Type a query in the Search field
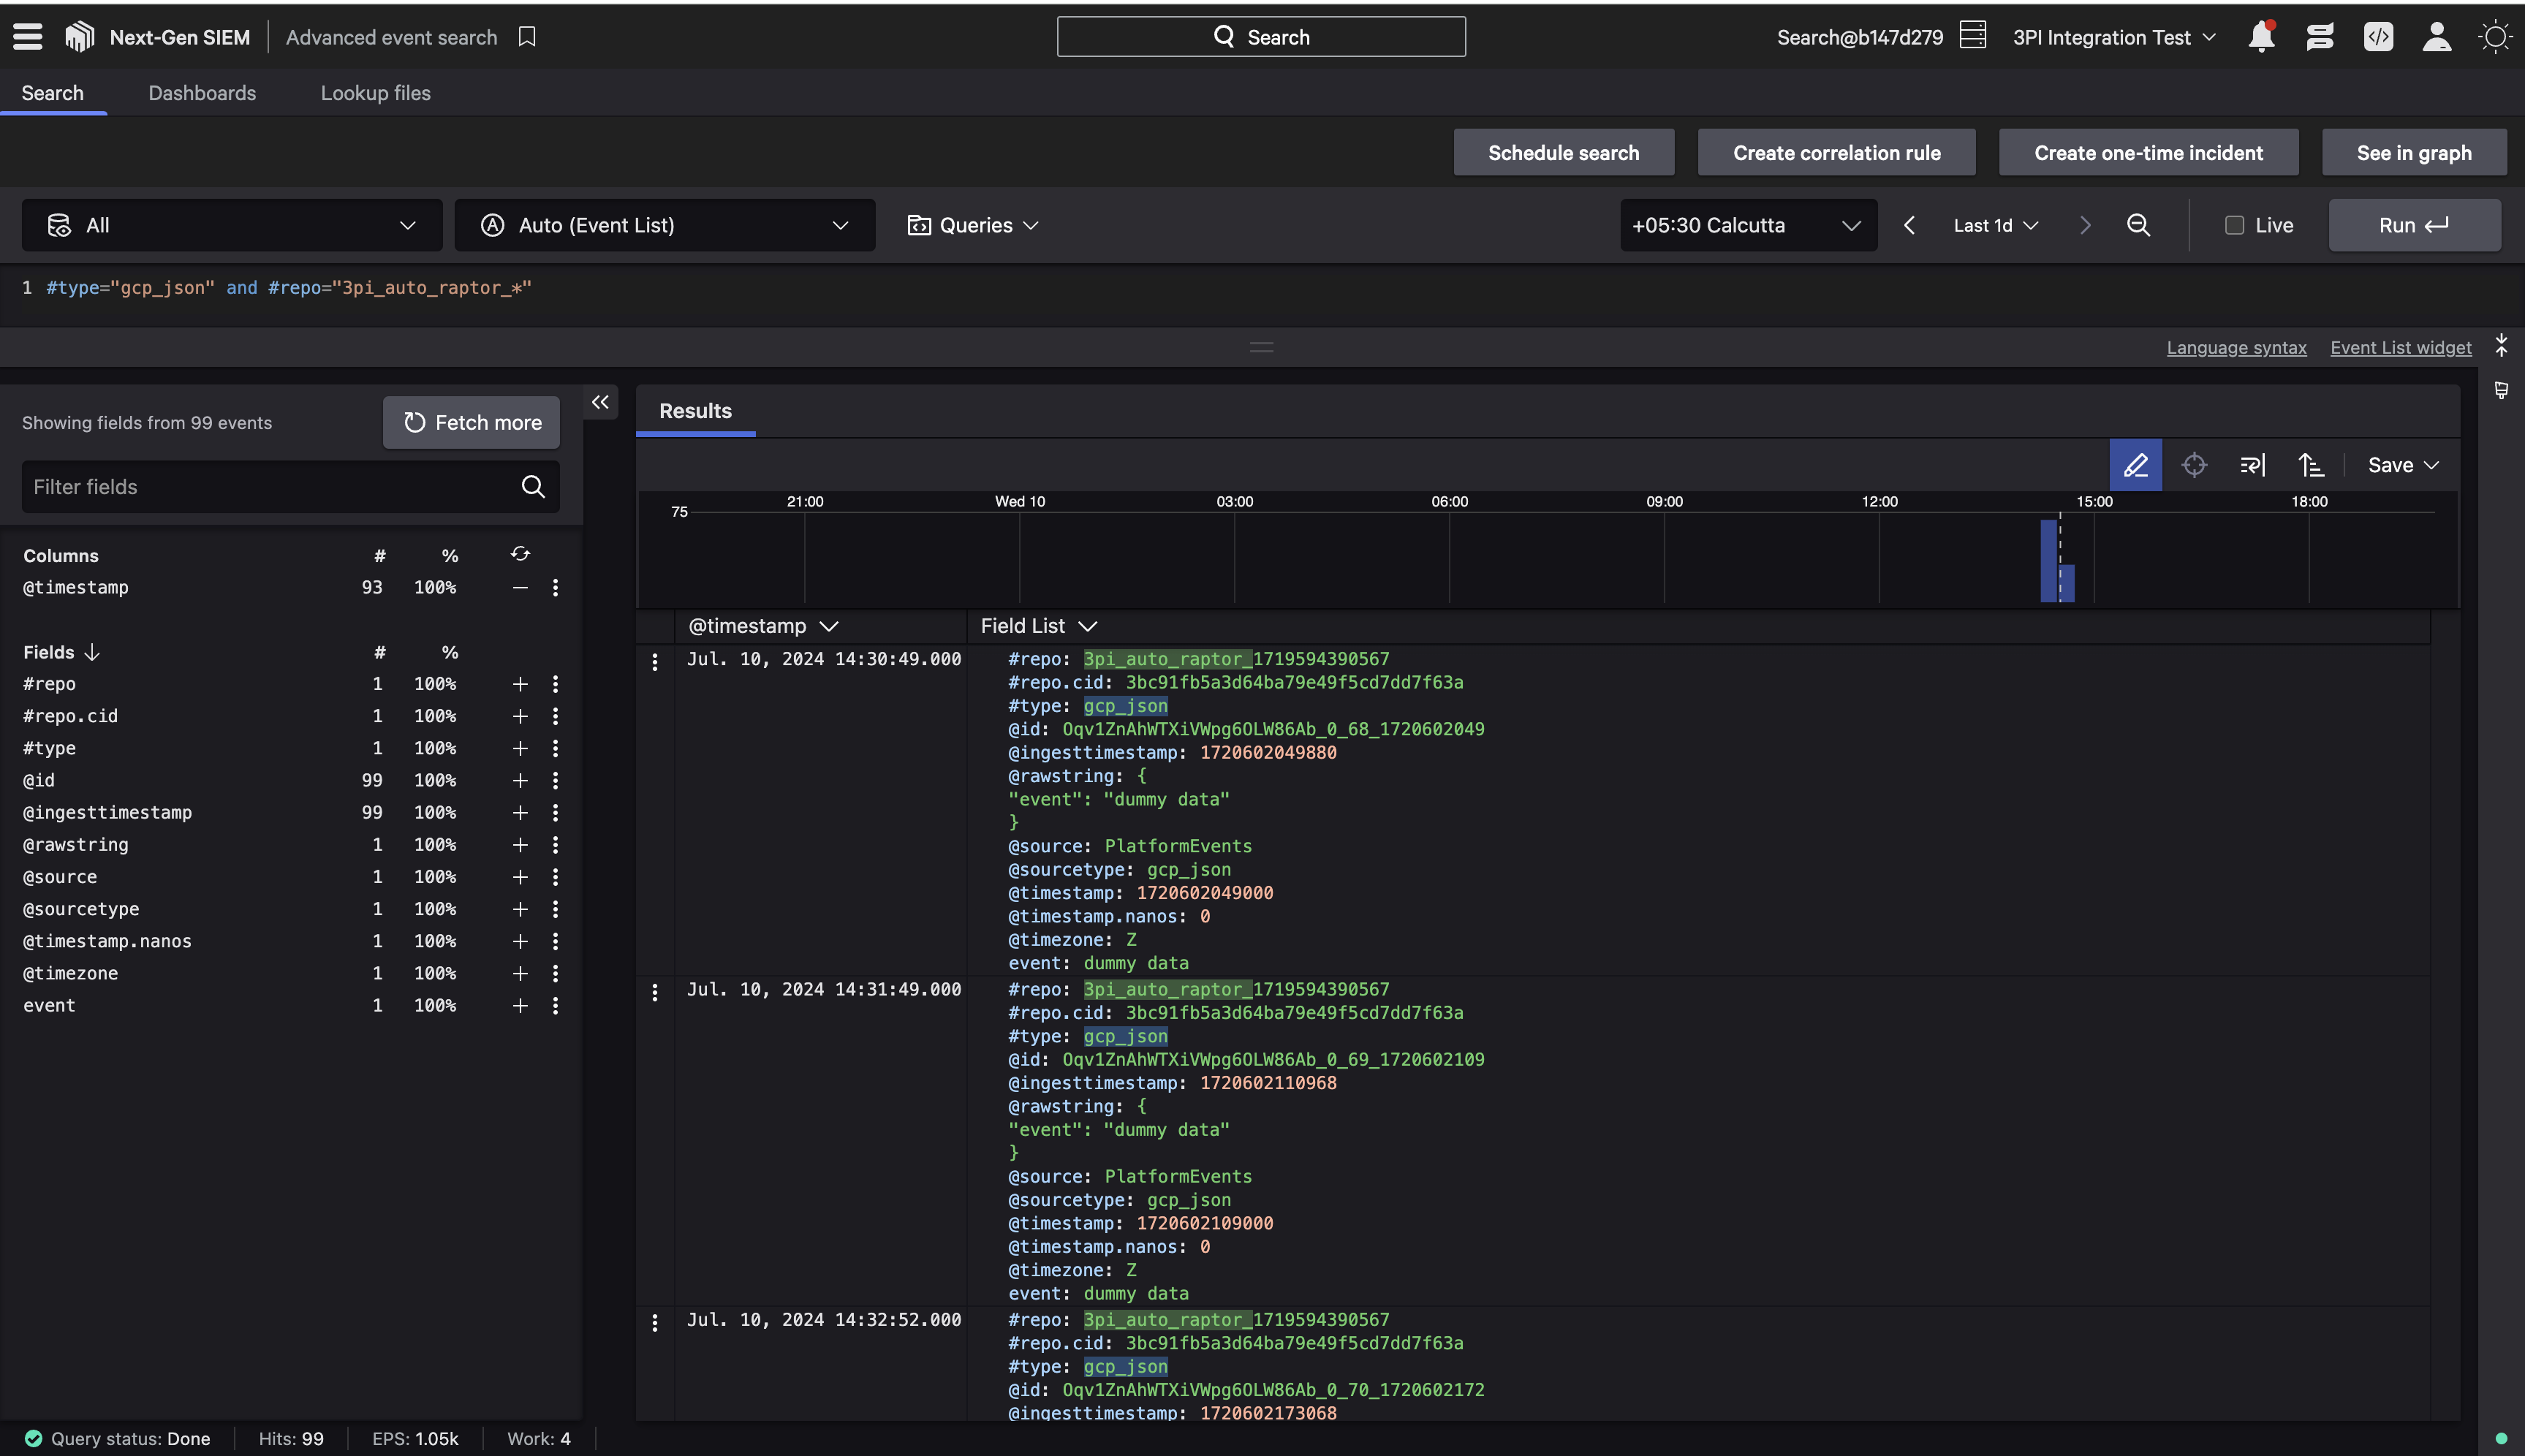Screen dimensions: 2525x1456 1260,36
